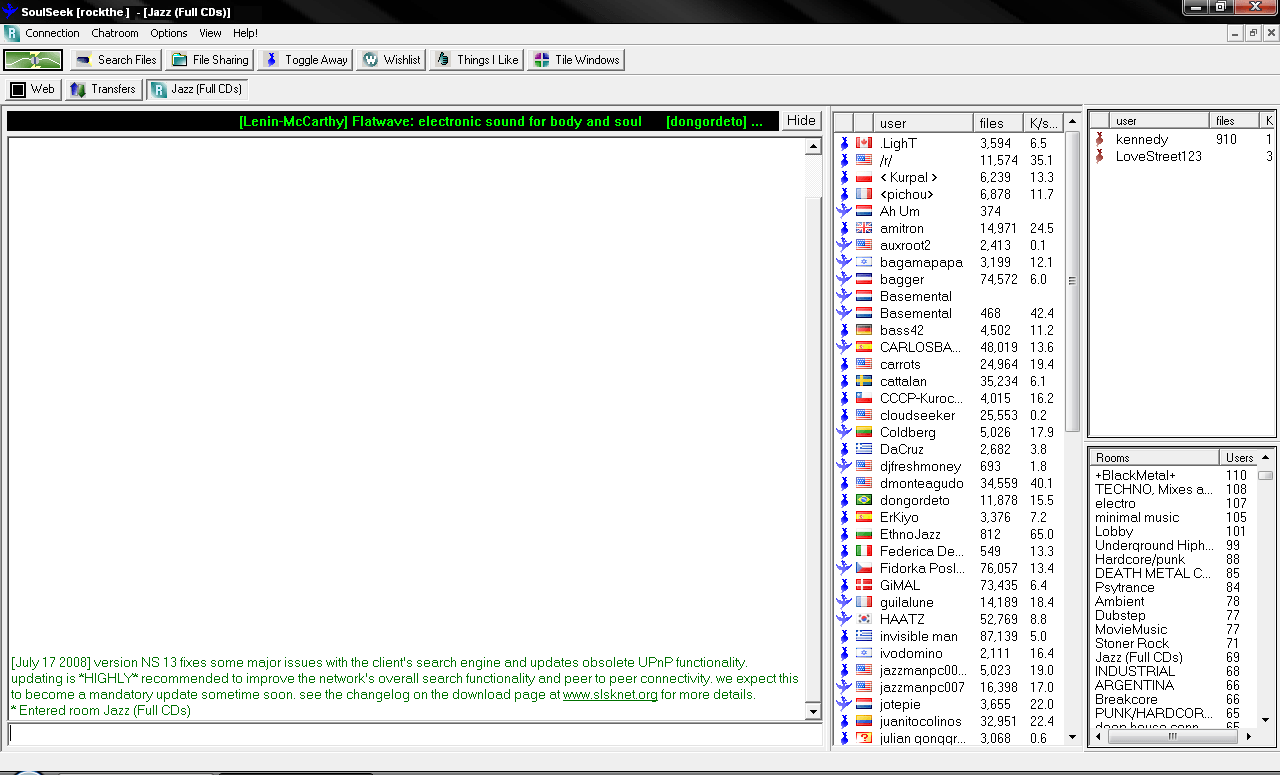1280x775 pixels.
Task: Click the green connection status icon
Action: pyautogui.click(x=33, y=60)
